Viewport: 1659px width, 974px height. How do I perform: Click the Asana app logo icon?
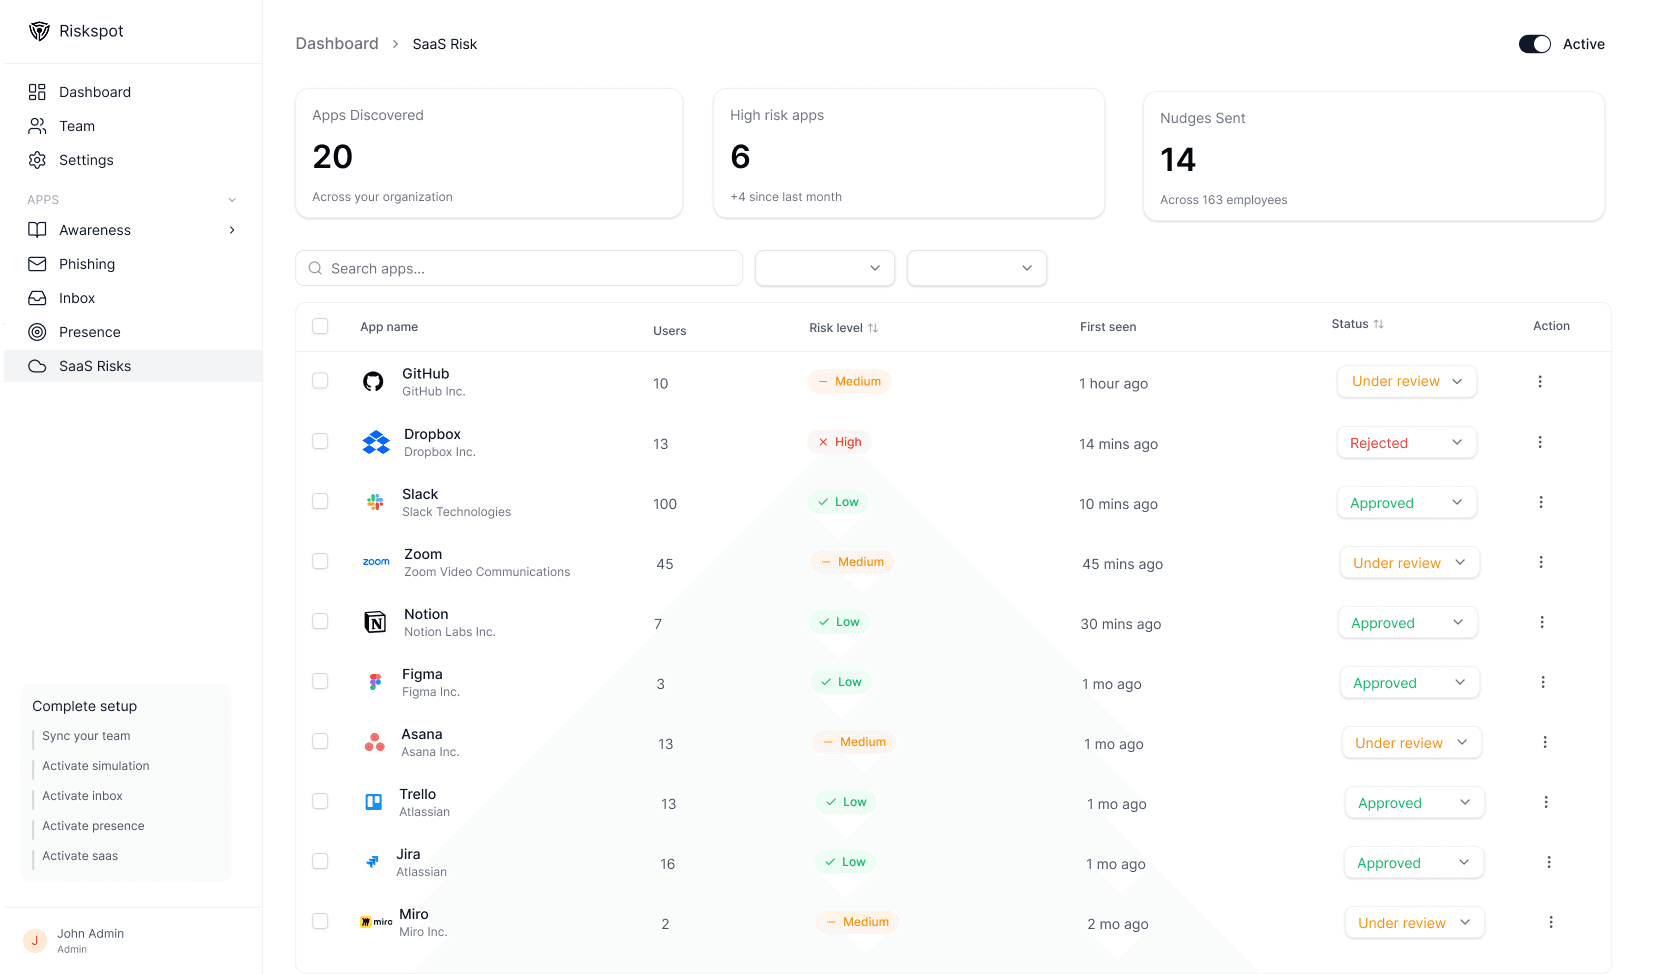[375, 742]
